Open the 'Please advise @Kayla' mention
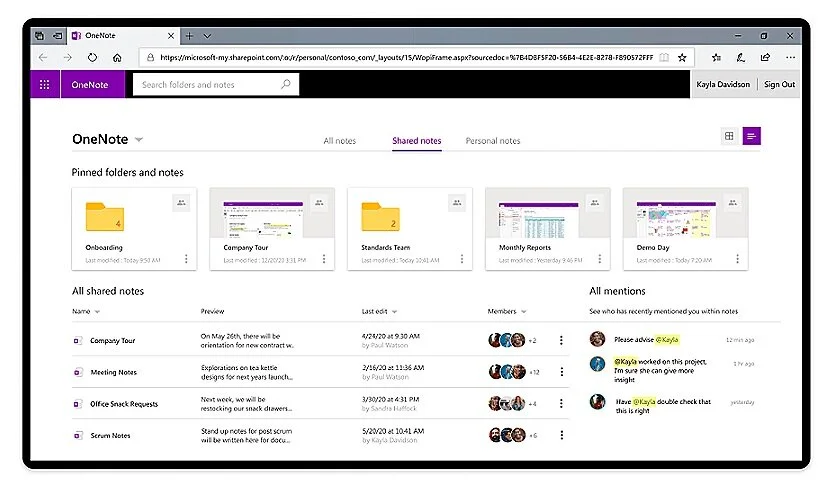 pyautogui.click(x=646, y=340)
